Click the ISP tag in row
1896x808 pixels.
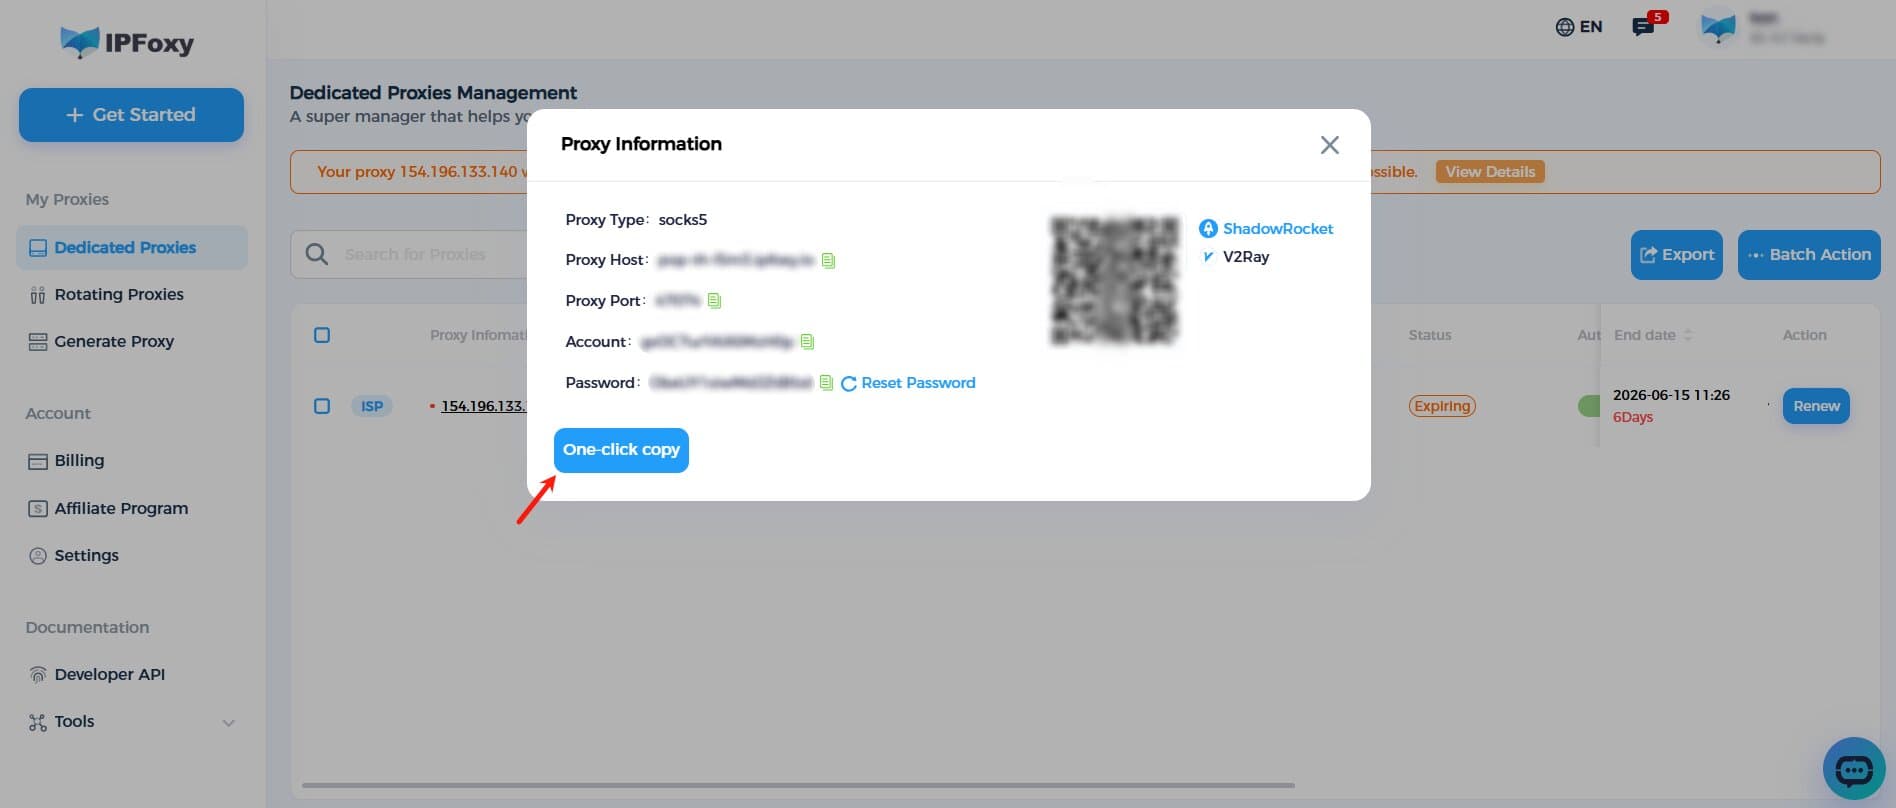372,406
